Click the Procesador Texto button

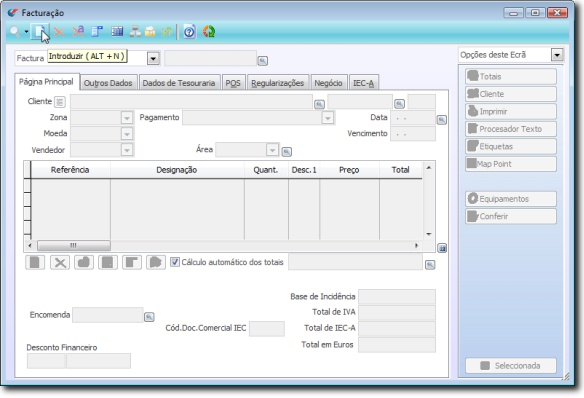coord(511,129)
